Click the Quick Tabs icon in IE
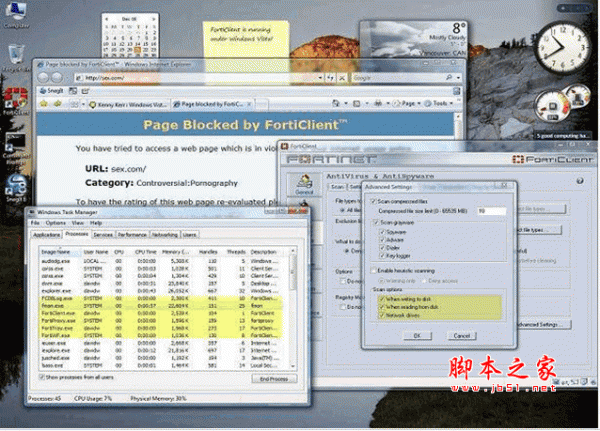This screenshot has width=600, height=431. click(73, 104)
